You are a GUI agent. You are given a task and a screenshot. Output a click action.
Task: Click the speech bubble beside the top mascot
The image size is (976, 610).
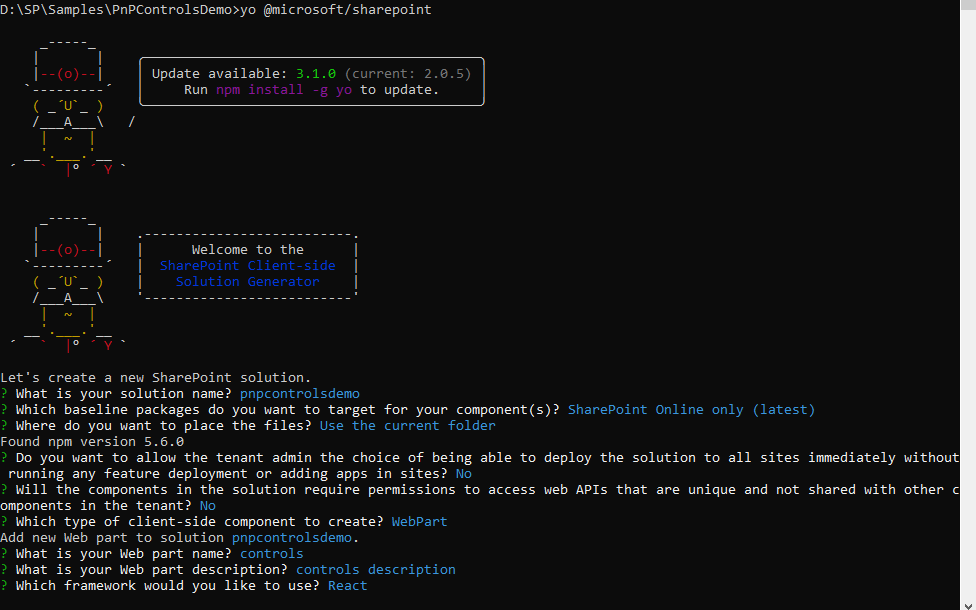313,82
